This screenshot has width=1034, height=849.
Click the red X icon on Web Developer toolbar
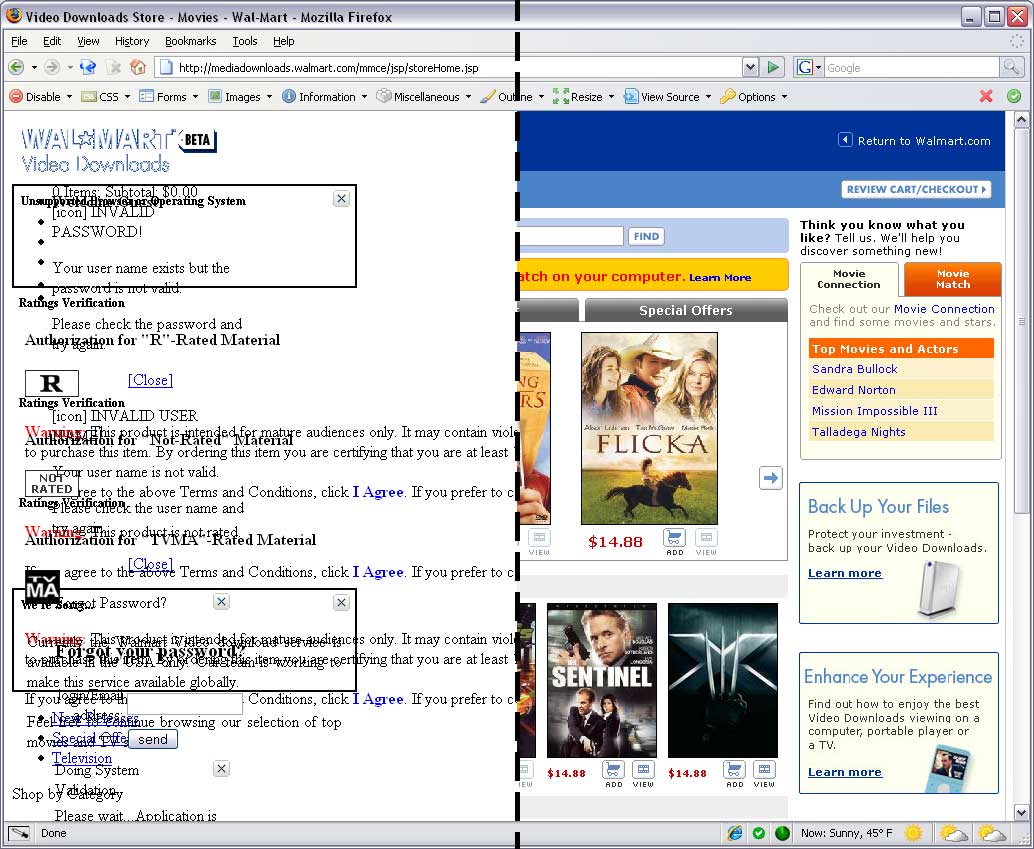point(986,96)
